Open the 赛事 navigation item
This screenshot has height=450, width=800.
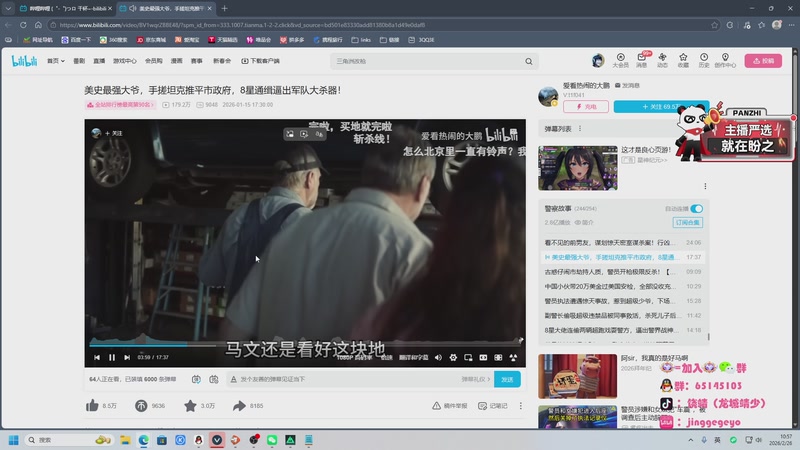(x=196, y=61)
